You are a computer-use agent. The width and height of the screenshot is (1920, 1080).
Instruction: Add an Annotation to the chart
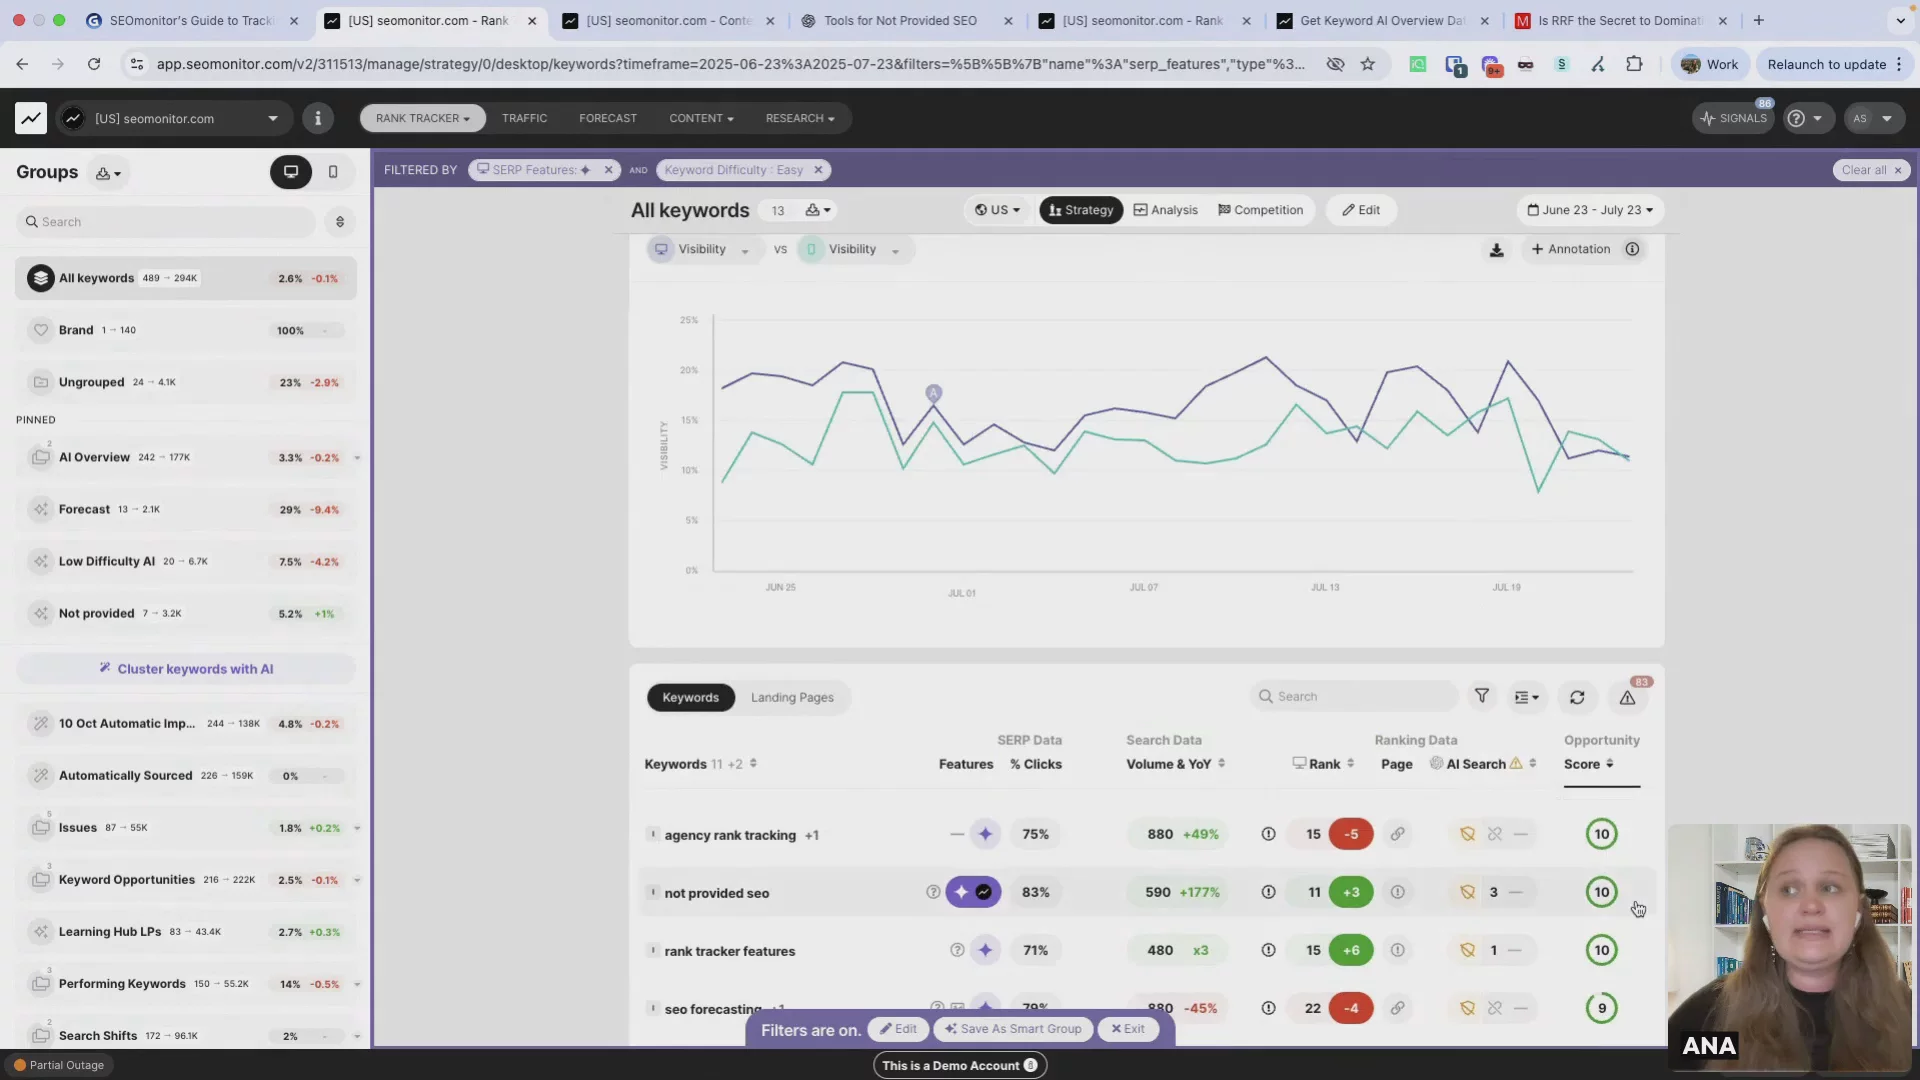pyautogui.click(x=1571, y=249)
